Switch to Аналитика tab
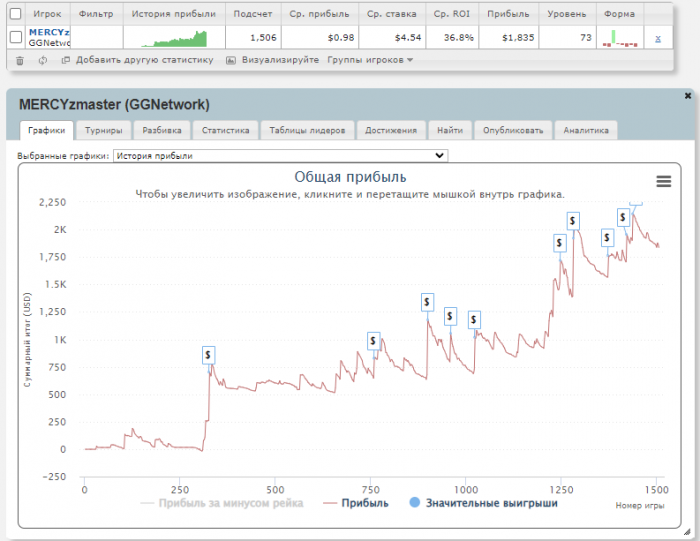 coord(586,130)
